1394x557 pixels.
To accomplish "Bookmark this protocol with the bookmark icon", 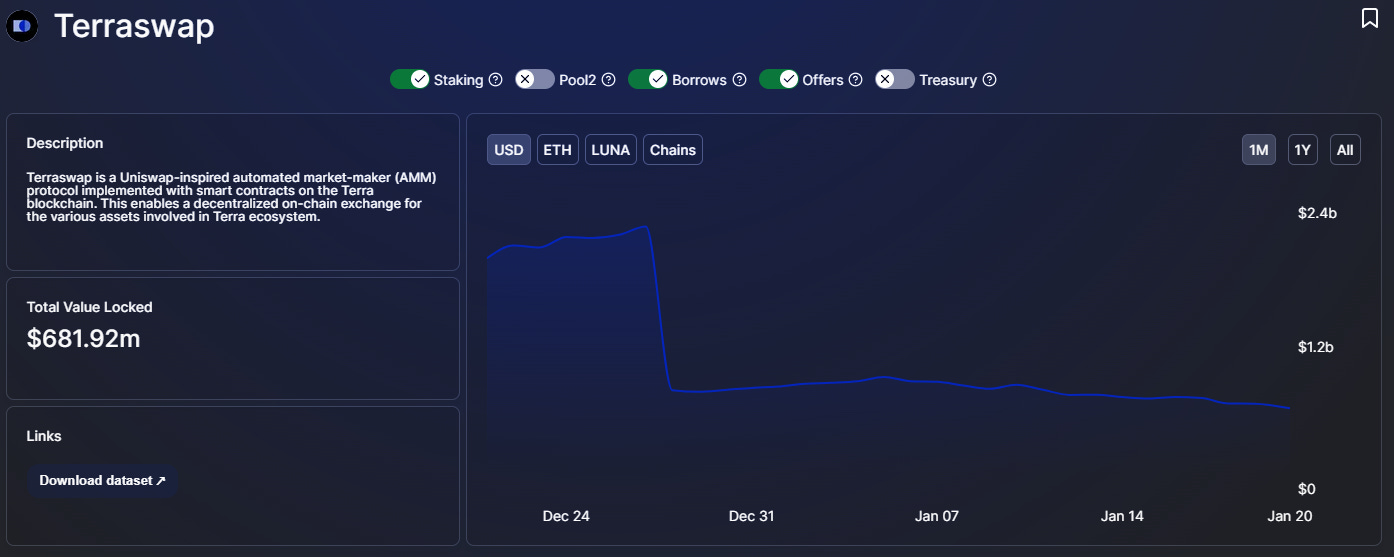I will (1369, 18).
